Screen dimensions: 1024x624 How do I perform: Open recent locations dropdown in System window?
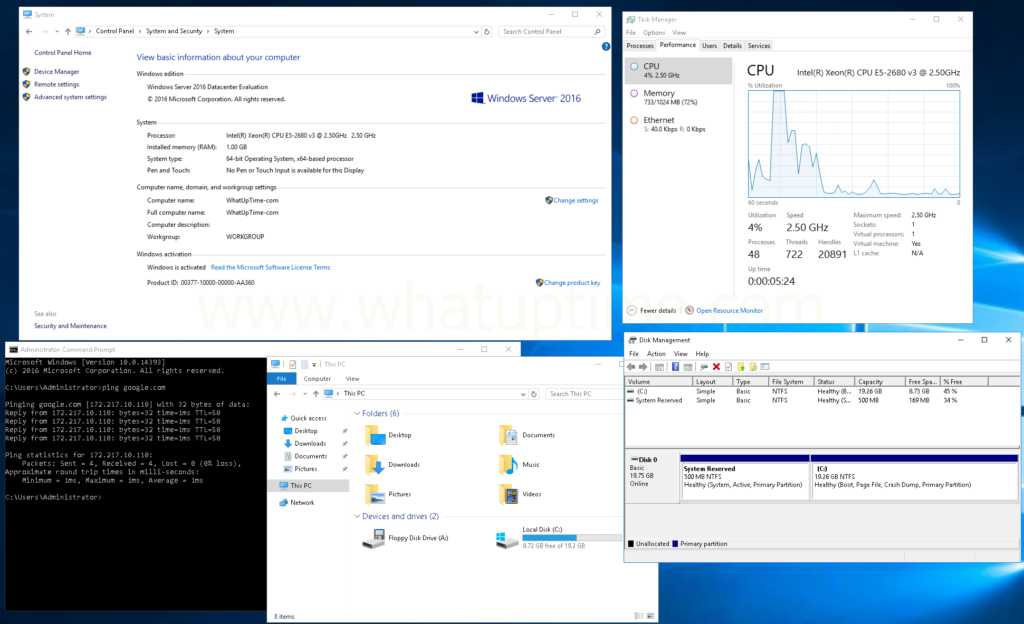click(x=57, y=31)
